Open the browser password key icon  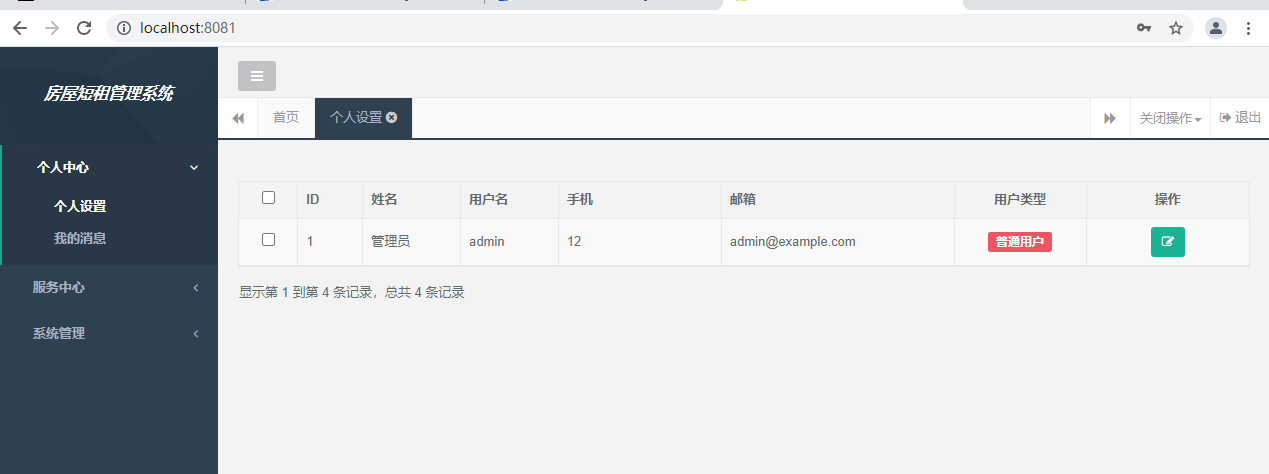coord(1144,28)
